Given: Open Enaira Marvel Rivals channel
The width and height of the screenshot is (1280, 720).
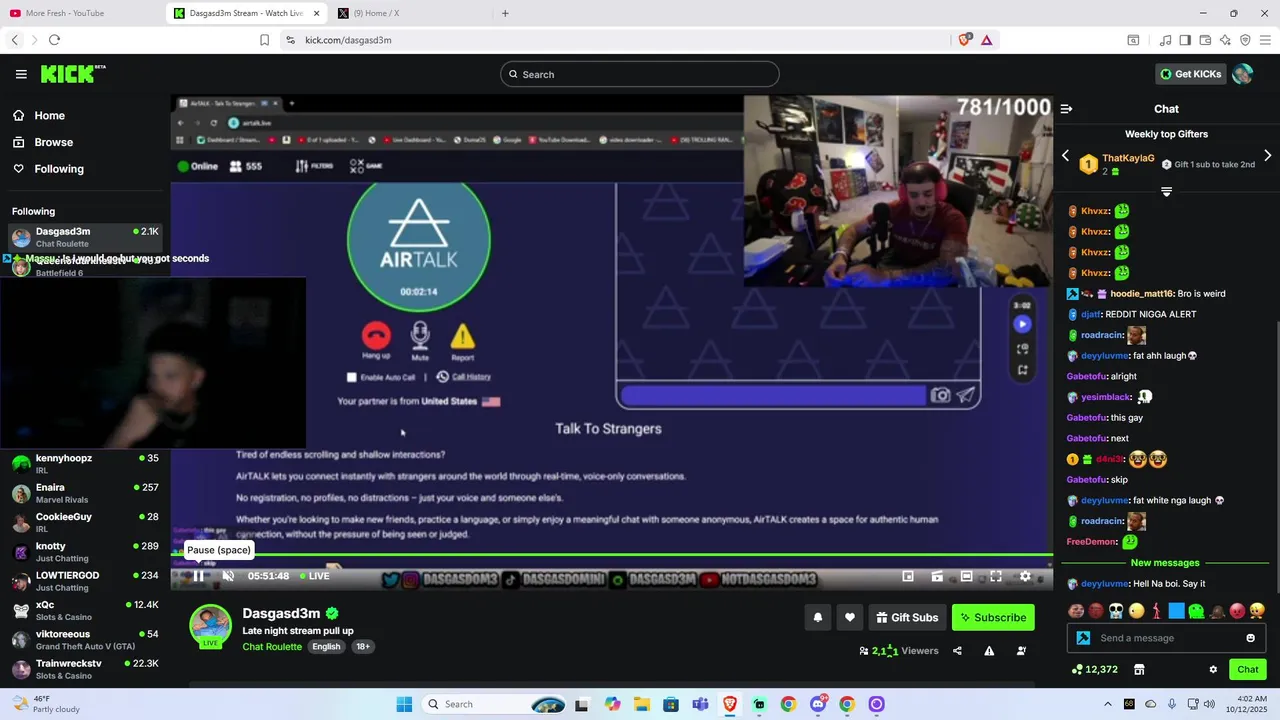Looking at the screenshot, I should [x=85, y=493].
